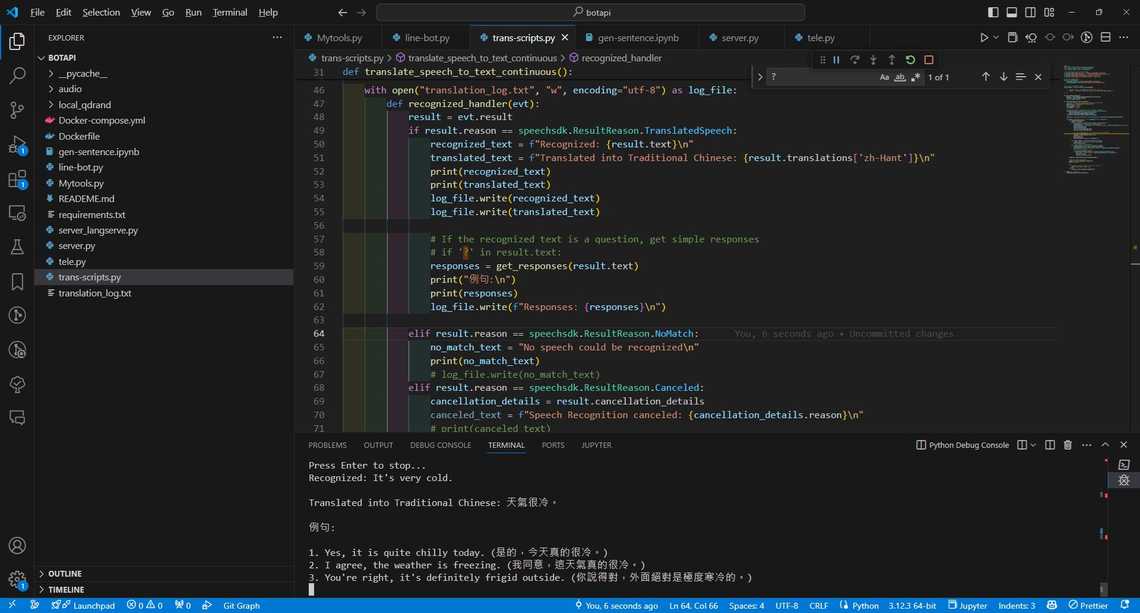Open the Terminal menu
The image size is (1140, 613).
click(230, 12)
